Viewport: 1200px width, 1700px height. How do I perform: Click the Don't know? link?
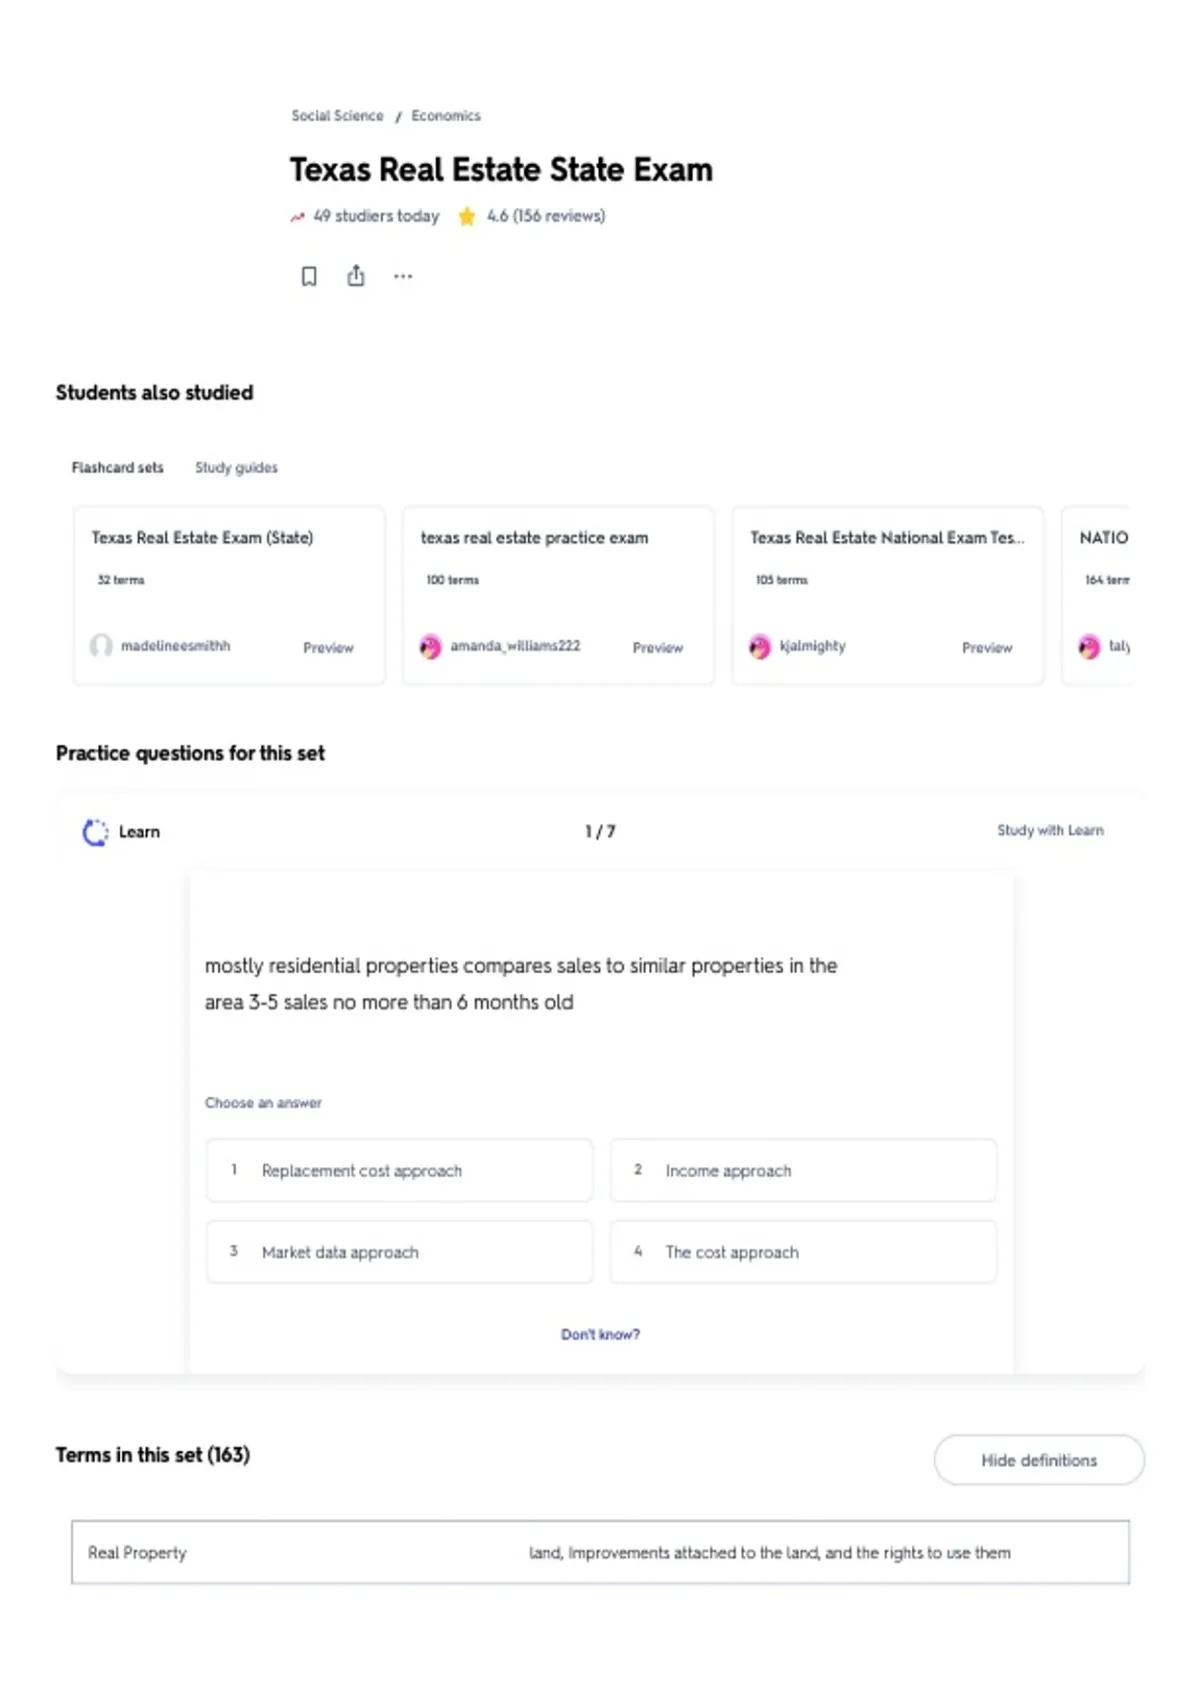tap(600, 1334)
